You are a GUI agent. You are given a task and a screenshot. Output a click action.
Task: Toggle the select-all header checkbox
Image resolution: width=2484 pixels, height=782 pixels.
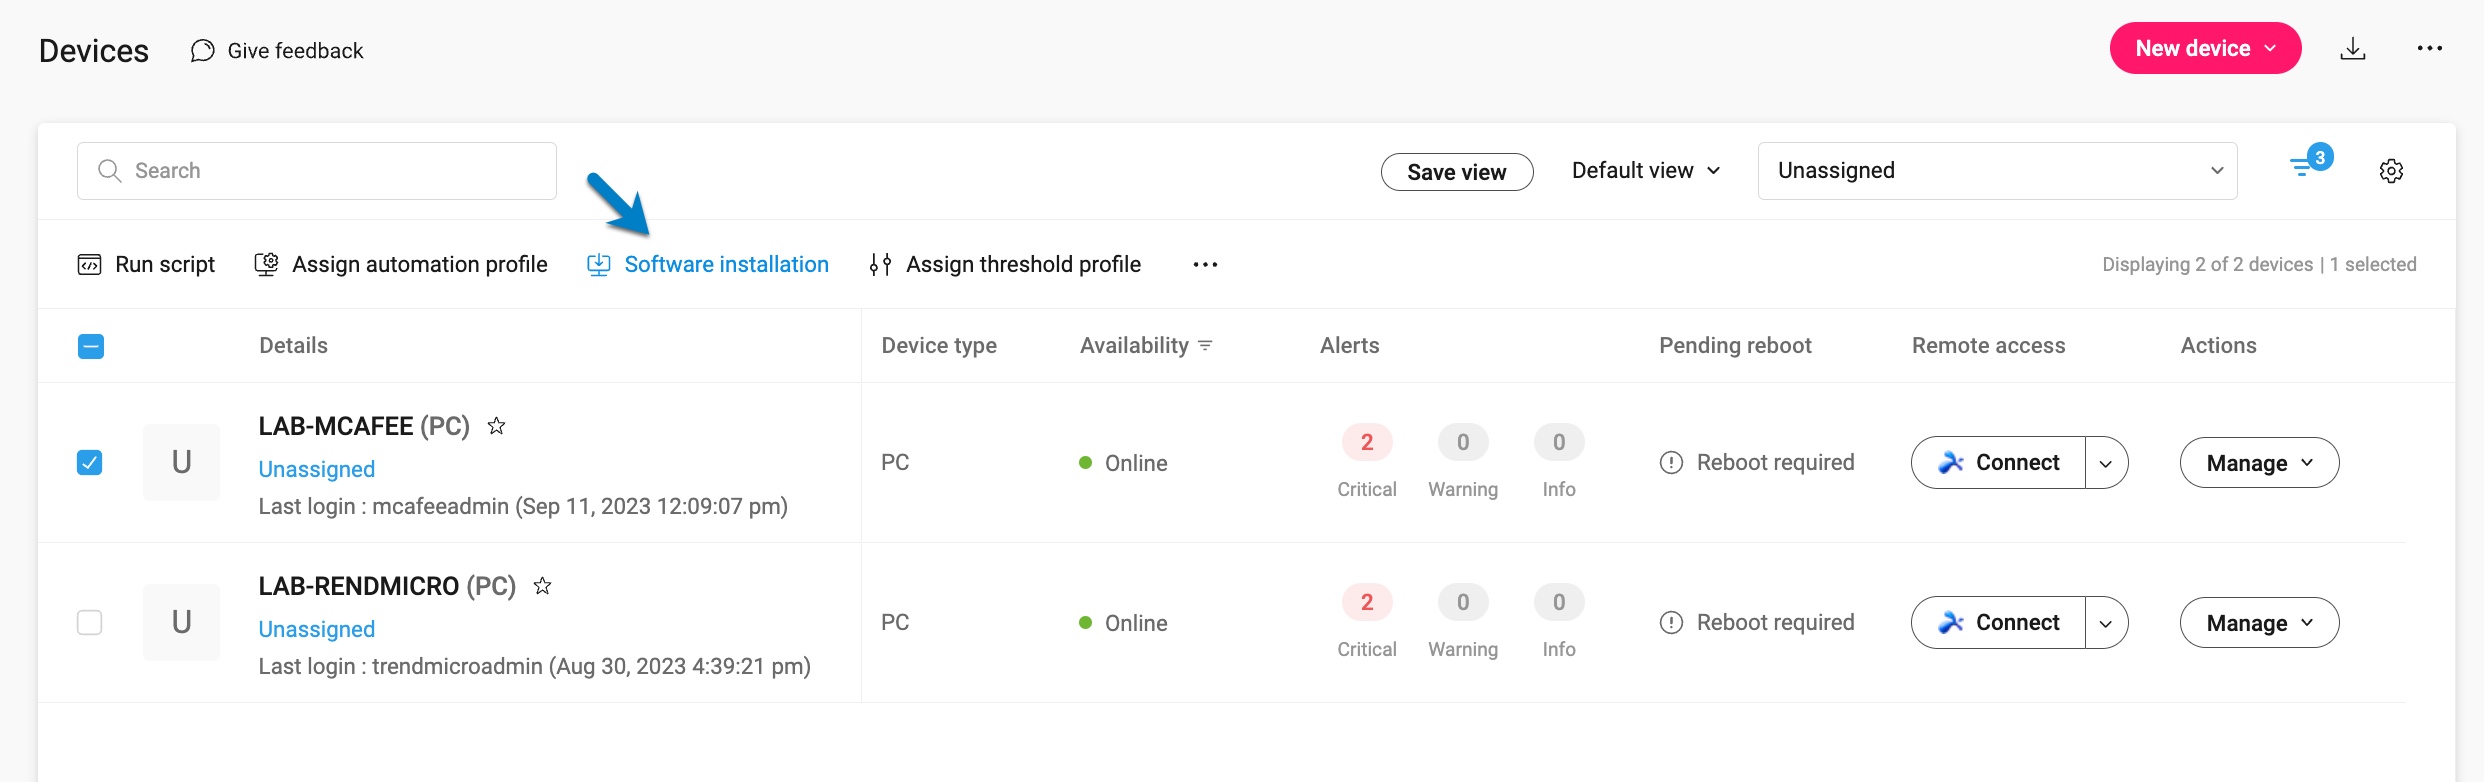(x=91, y=346)
